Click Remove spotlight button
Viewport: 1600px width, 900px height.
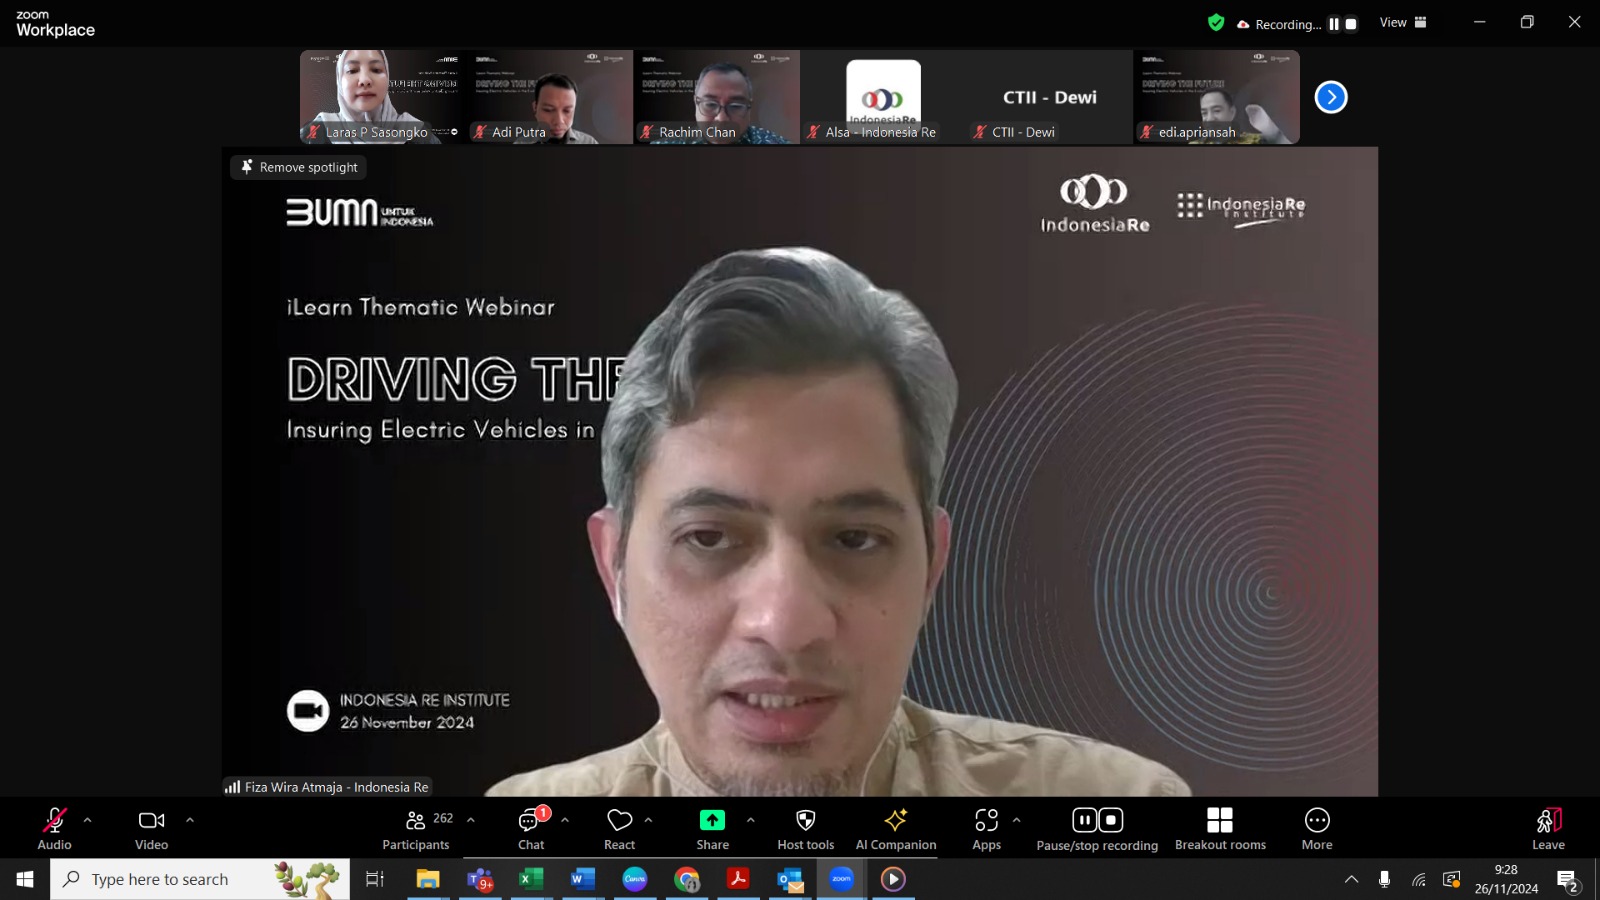point(299,167)
